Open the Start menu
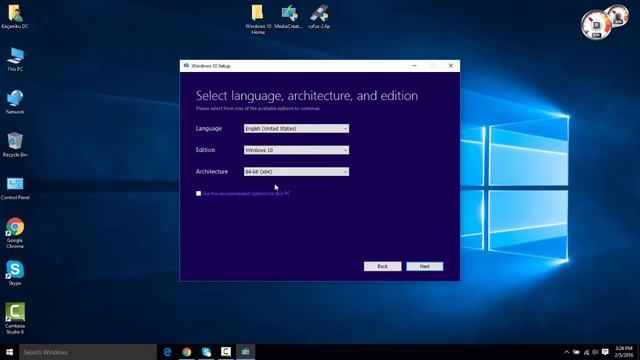640x360 pixels. point(9,352)
